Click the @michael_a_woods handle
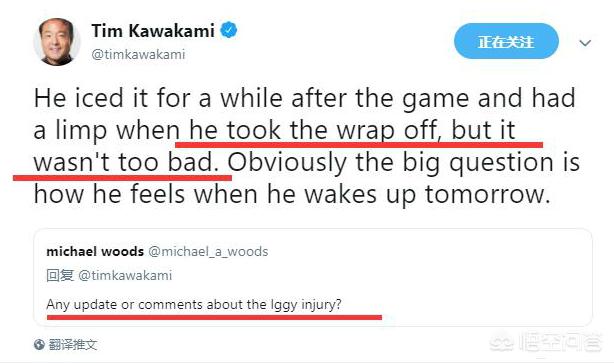The height and width of the screenshot is (363, 614). (208, 251)
